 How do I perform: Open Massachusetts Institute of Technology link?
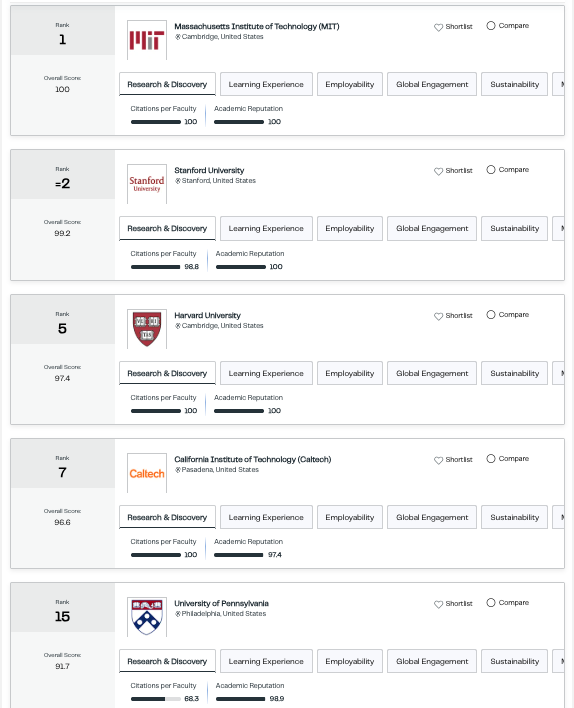257,26
